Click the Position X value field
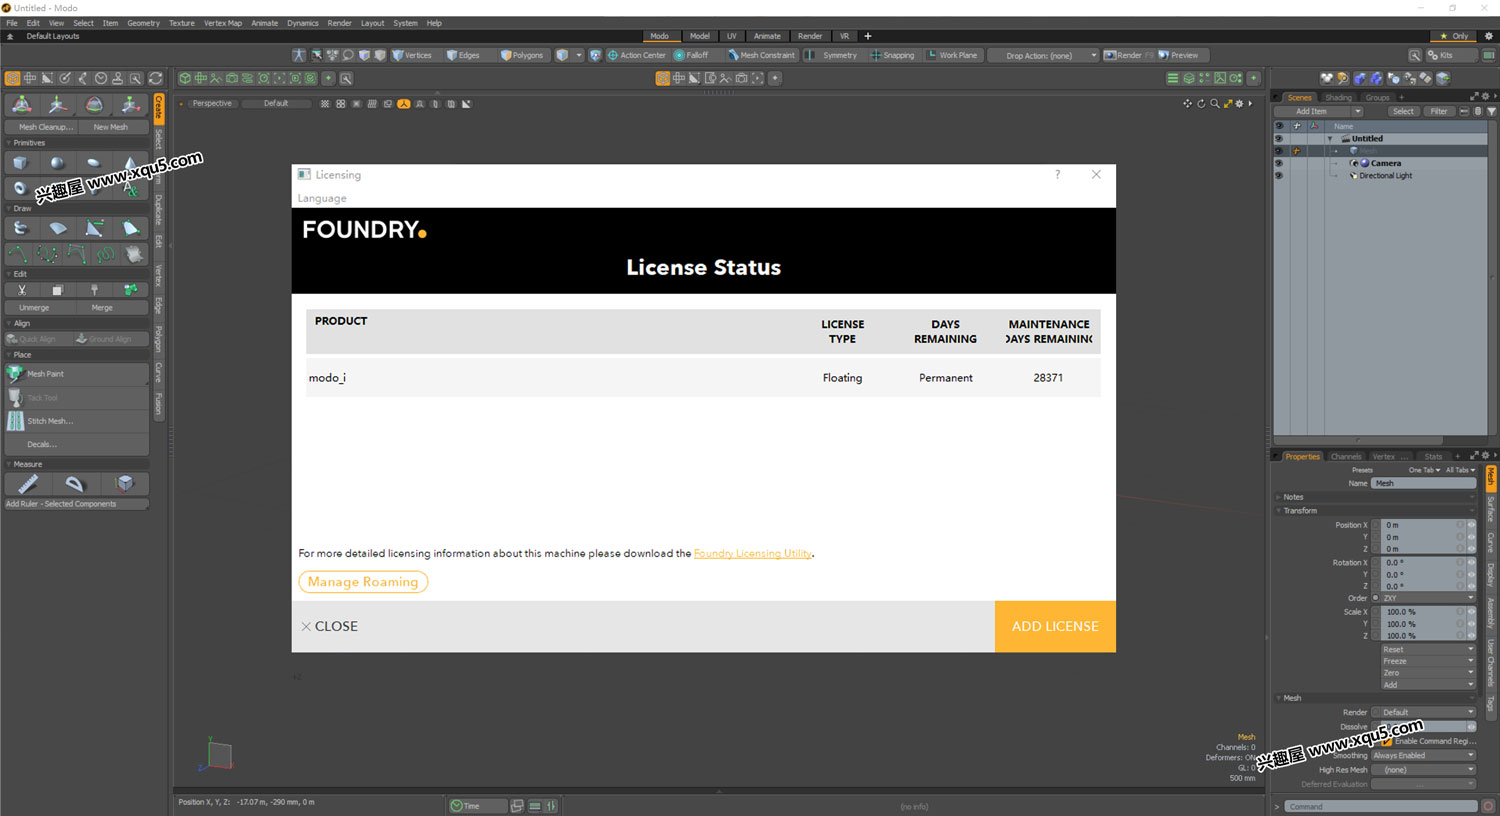This screenshot has height=816, width=1500. [1423, 525]
